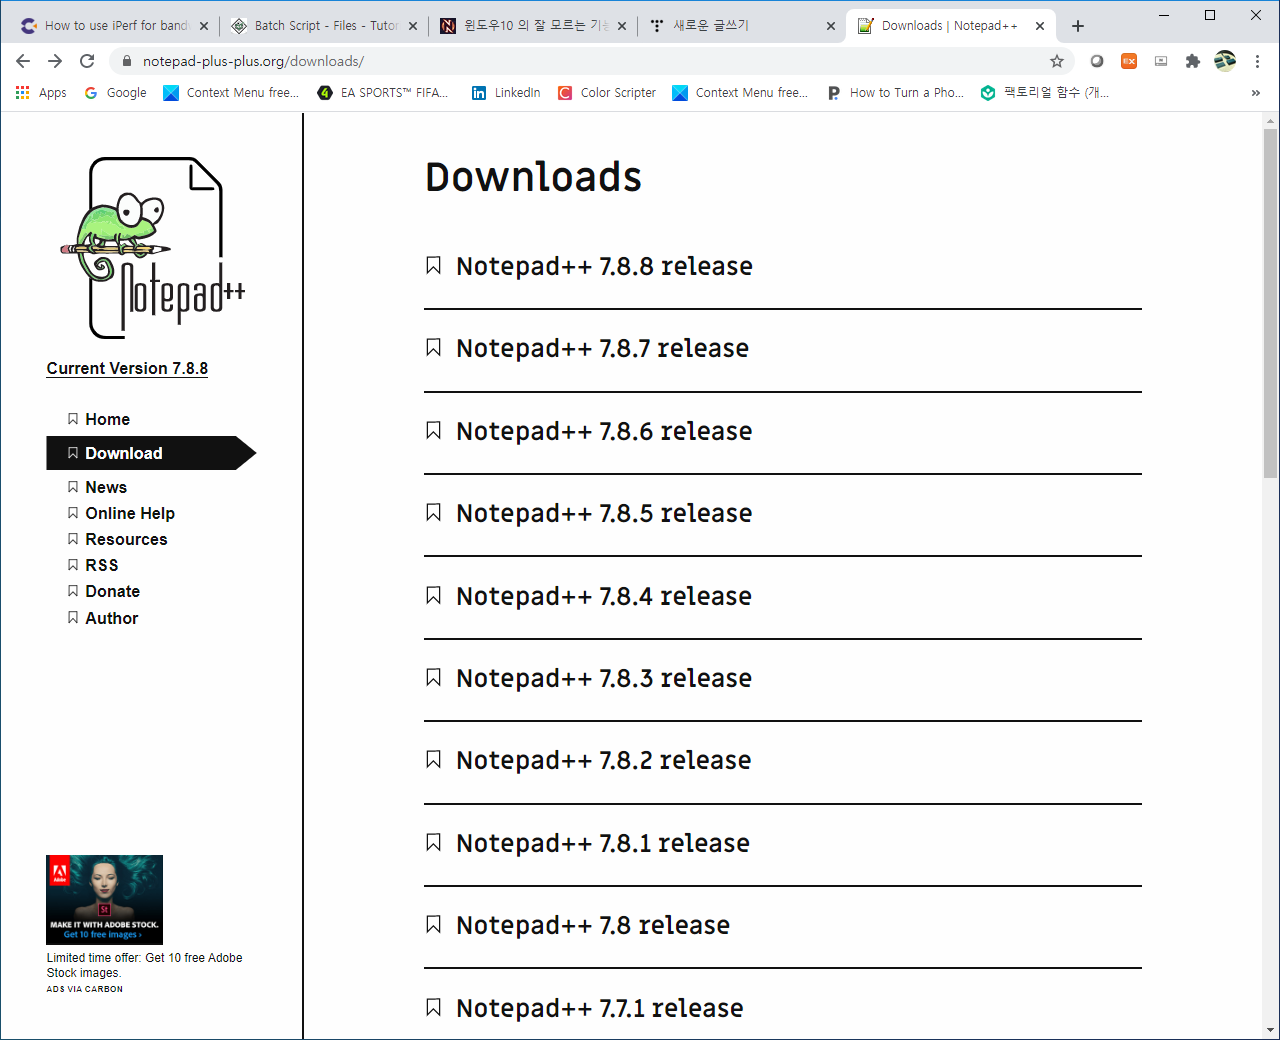Click the ADS VIA CARBON link
Image resolution: width=1280 pixels, height=1040 pixels.
click(85, 989)
